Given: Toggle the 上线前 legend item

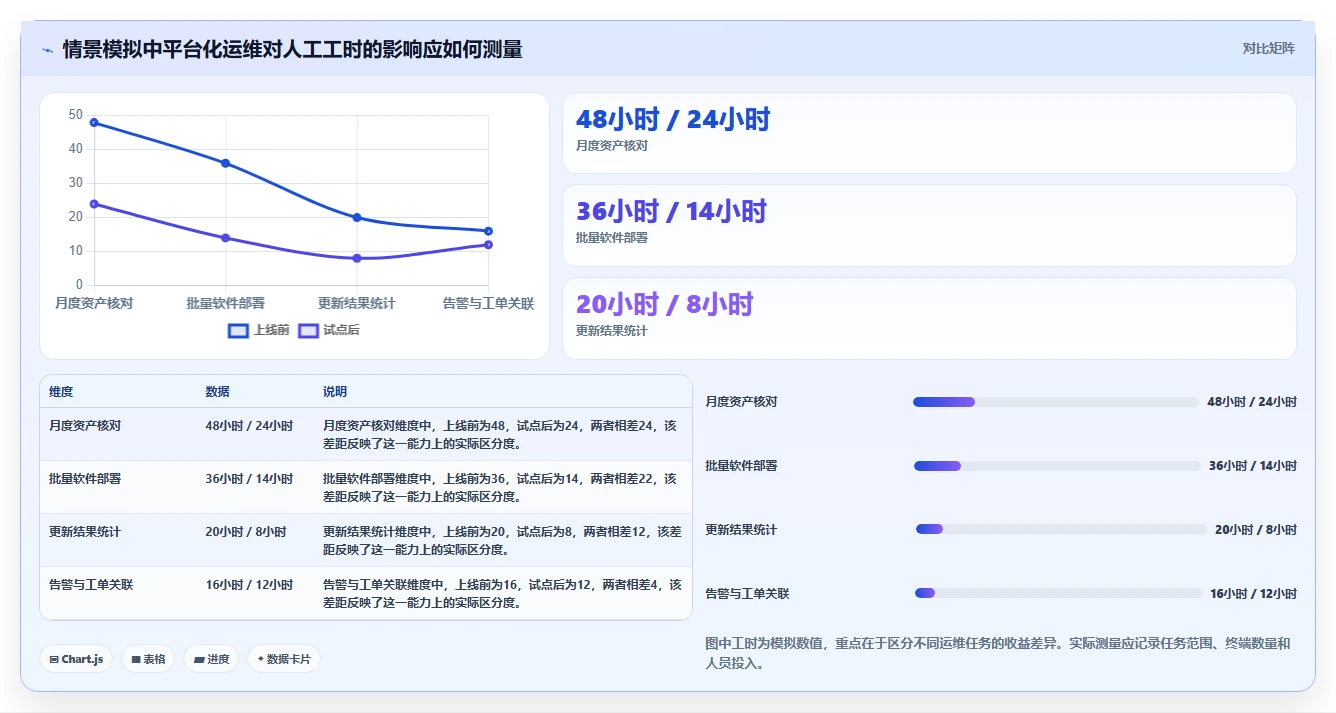Looking at the screenshot, I should point(259,330).
